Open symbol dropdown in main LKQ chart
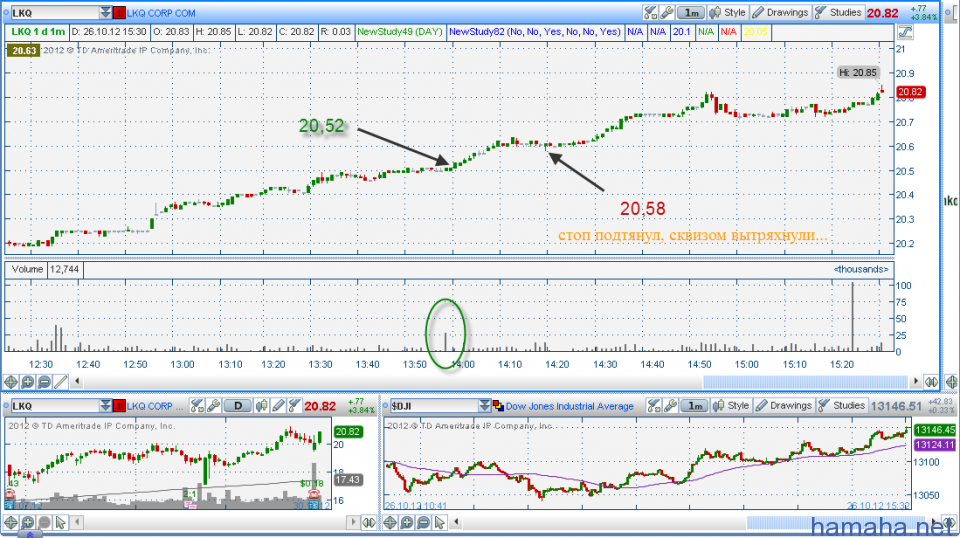The width and height of the screenshot is (960, 538). tap(106, 13)
